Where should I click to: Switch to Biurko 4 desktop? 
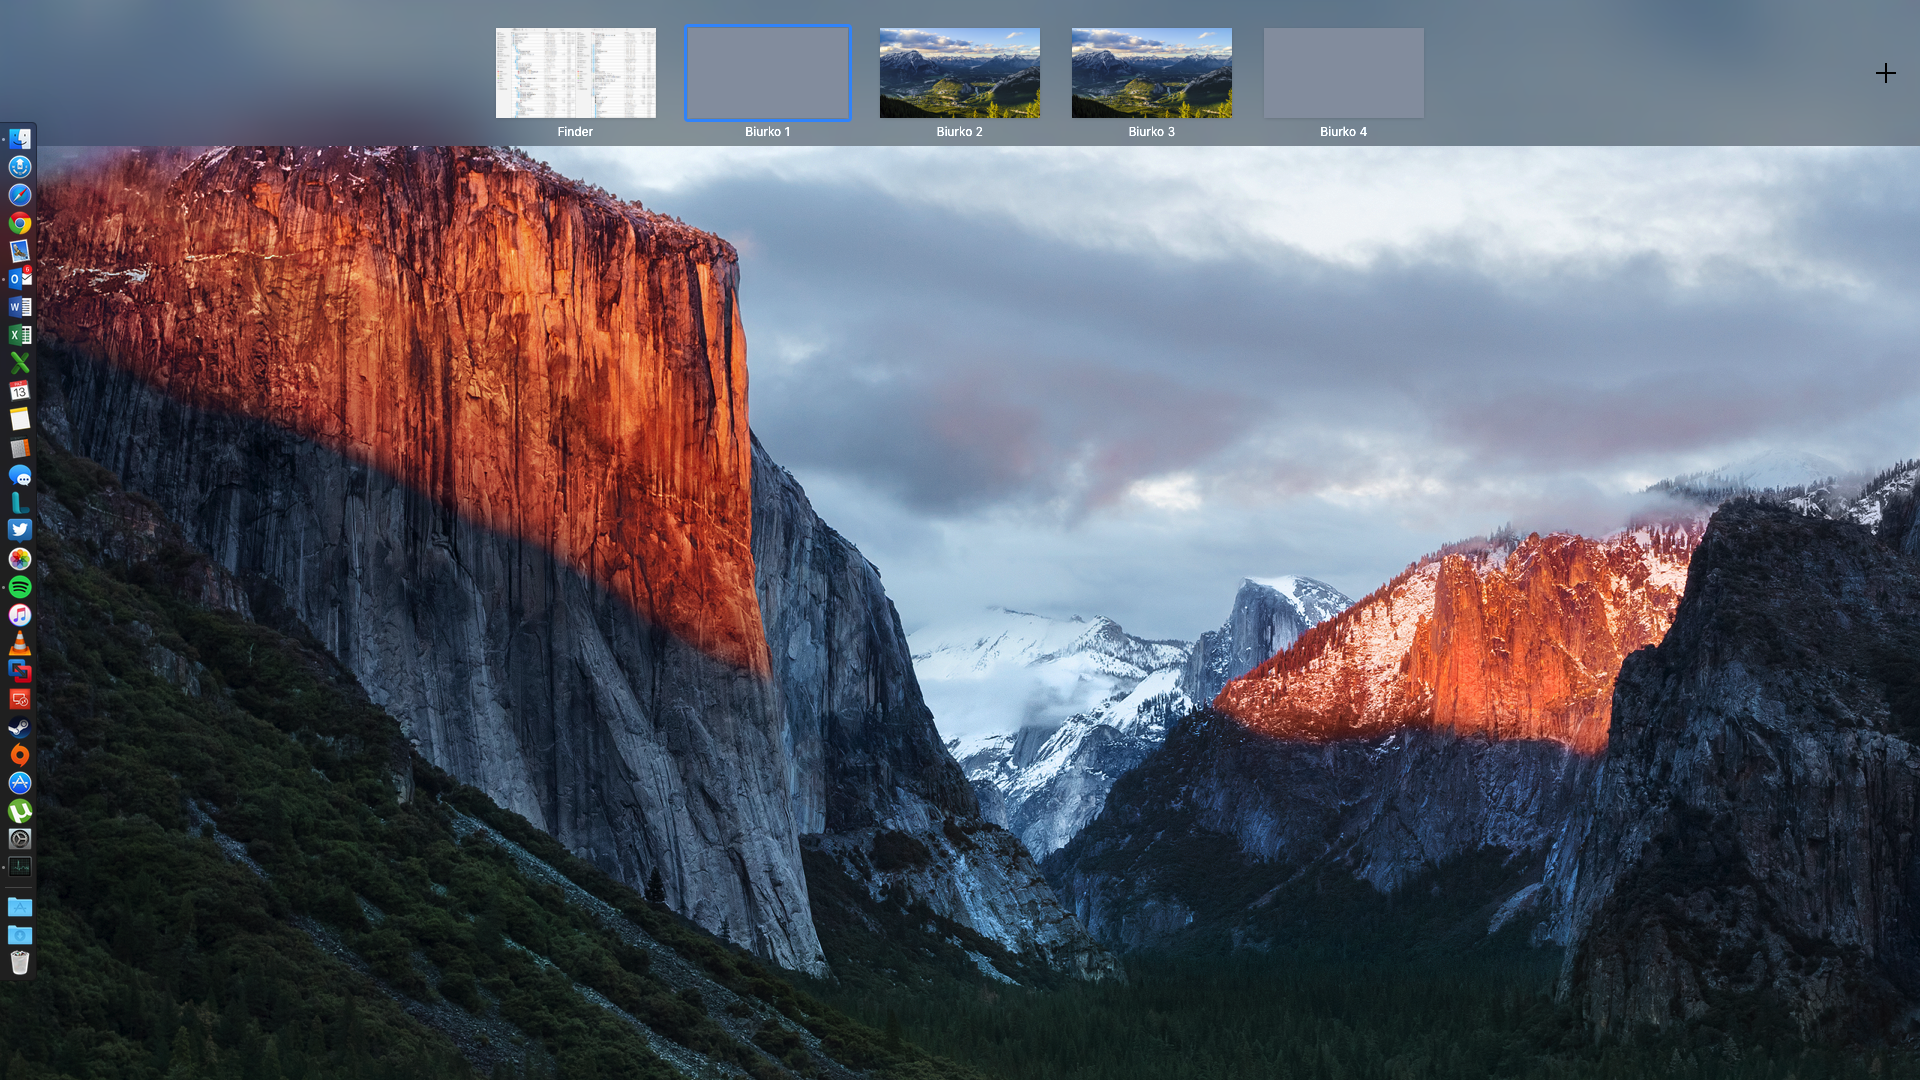point(1344,73)
